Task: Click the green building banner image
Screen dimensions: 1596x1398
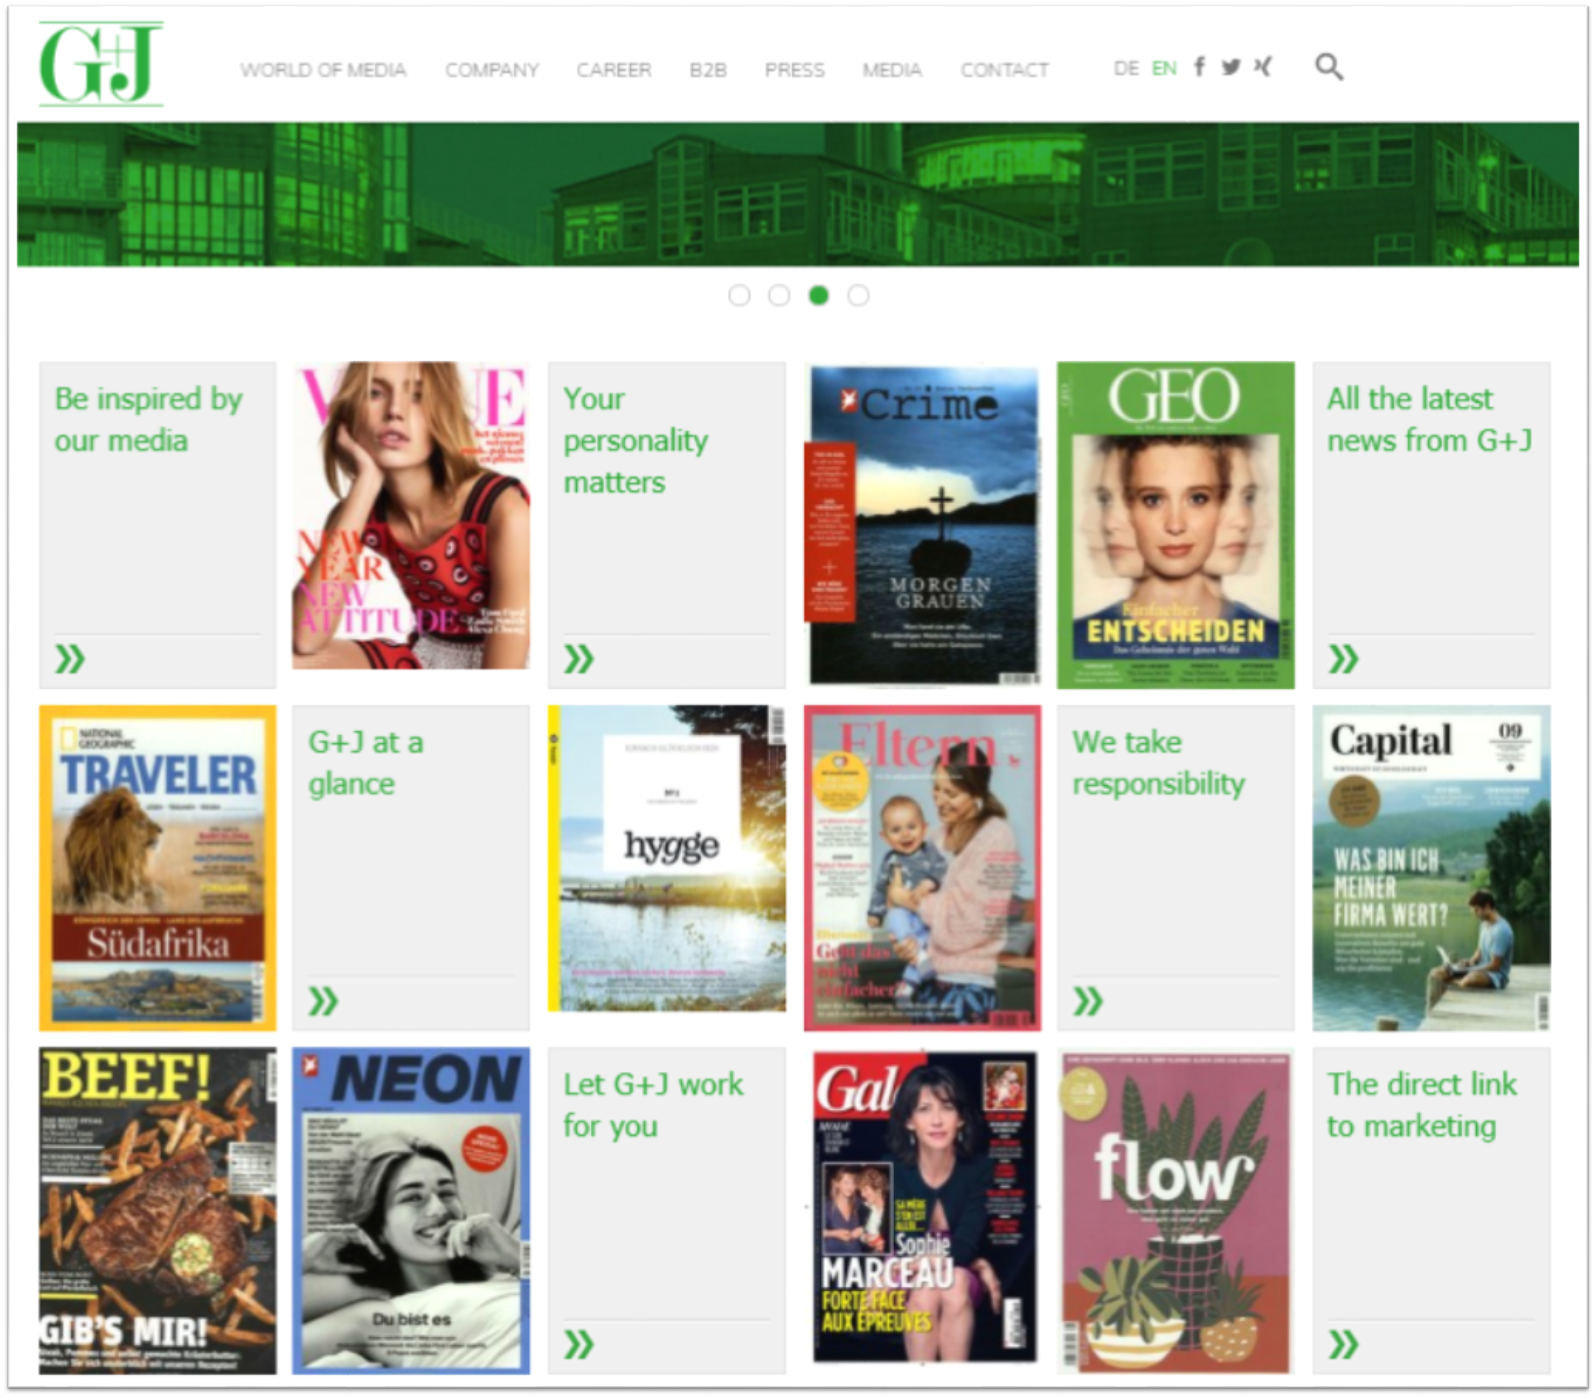Action: click(798, 194)
